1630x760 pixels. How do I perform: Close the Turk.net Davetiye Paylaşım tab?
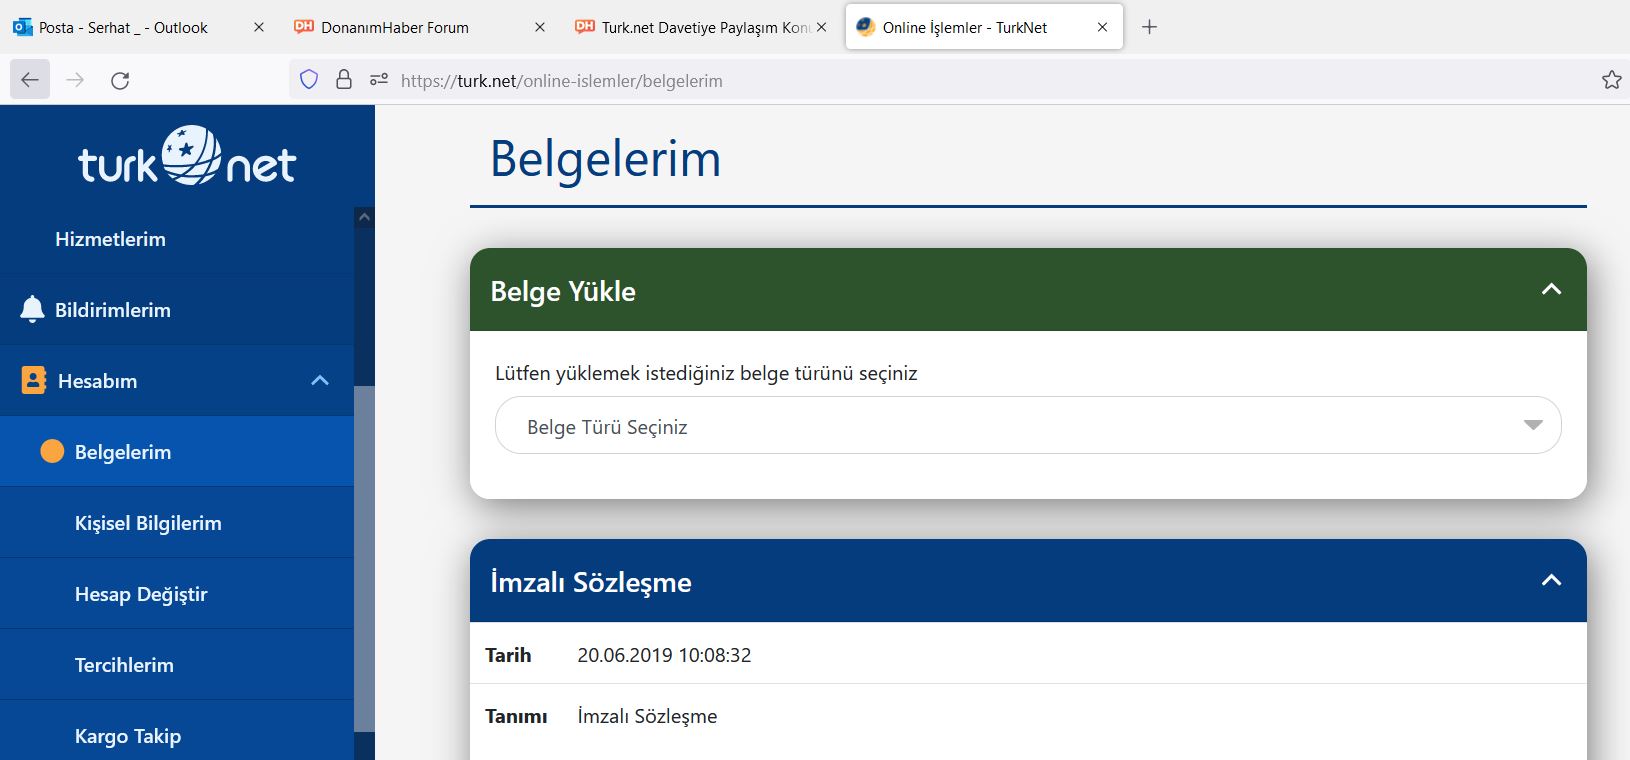821,27
